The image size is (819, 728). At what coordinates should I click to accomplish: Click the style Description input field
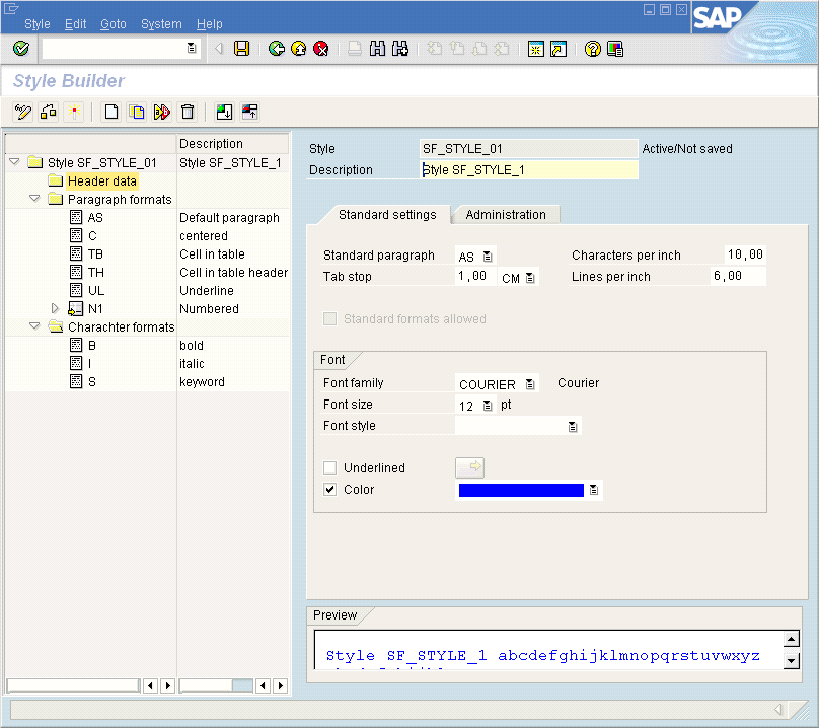pyautogui.click(x=530, y=170)
